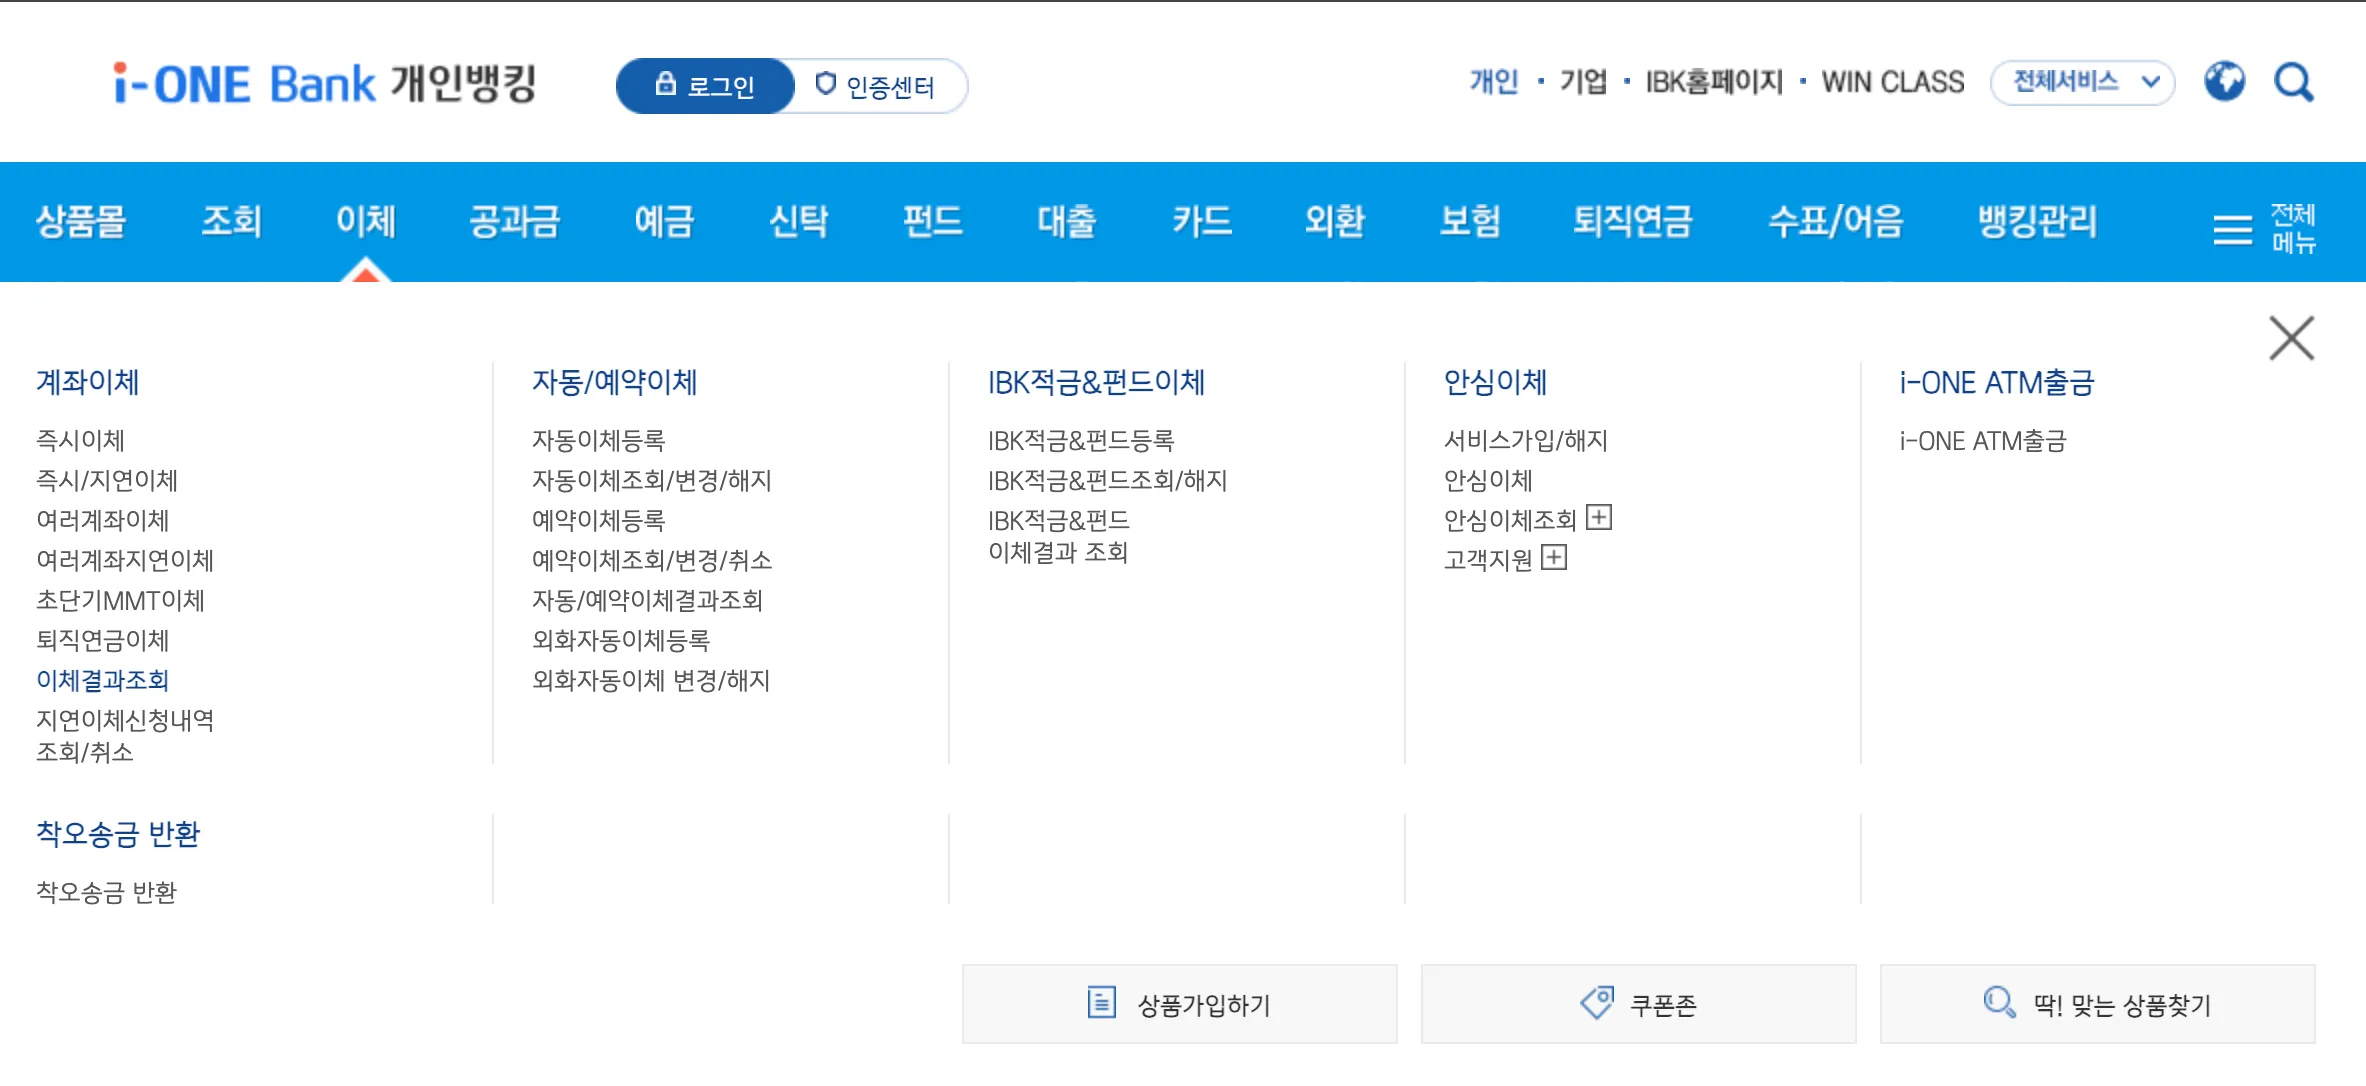This screenshot has width=2366, height=1086.
Task: Open the globe language icon
Action: [2224, 82]
